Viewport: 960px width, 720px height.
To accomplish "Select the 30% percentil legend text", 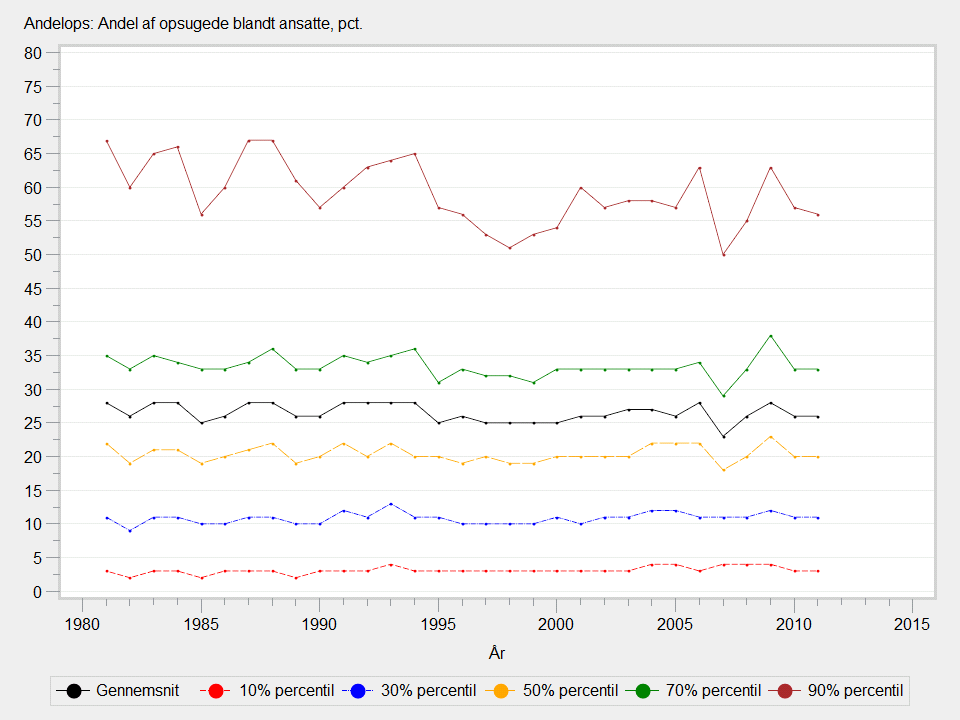I will pyautogui.click(x=426, y=691).
